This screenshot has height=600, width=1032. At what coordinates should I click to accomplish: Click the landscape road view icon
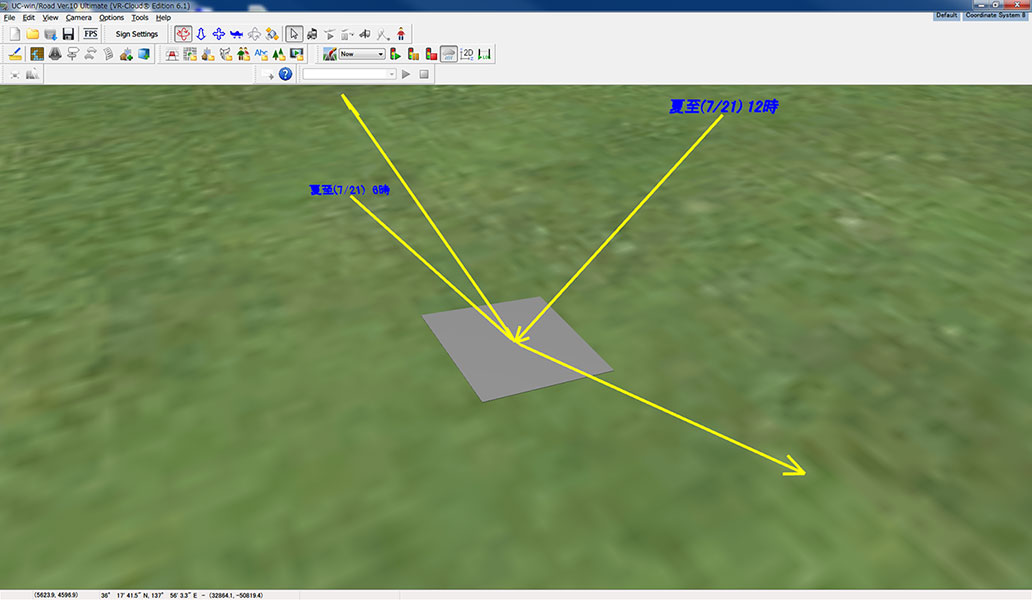click(330, 54)
